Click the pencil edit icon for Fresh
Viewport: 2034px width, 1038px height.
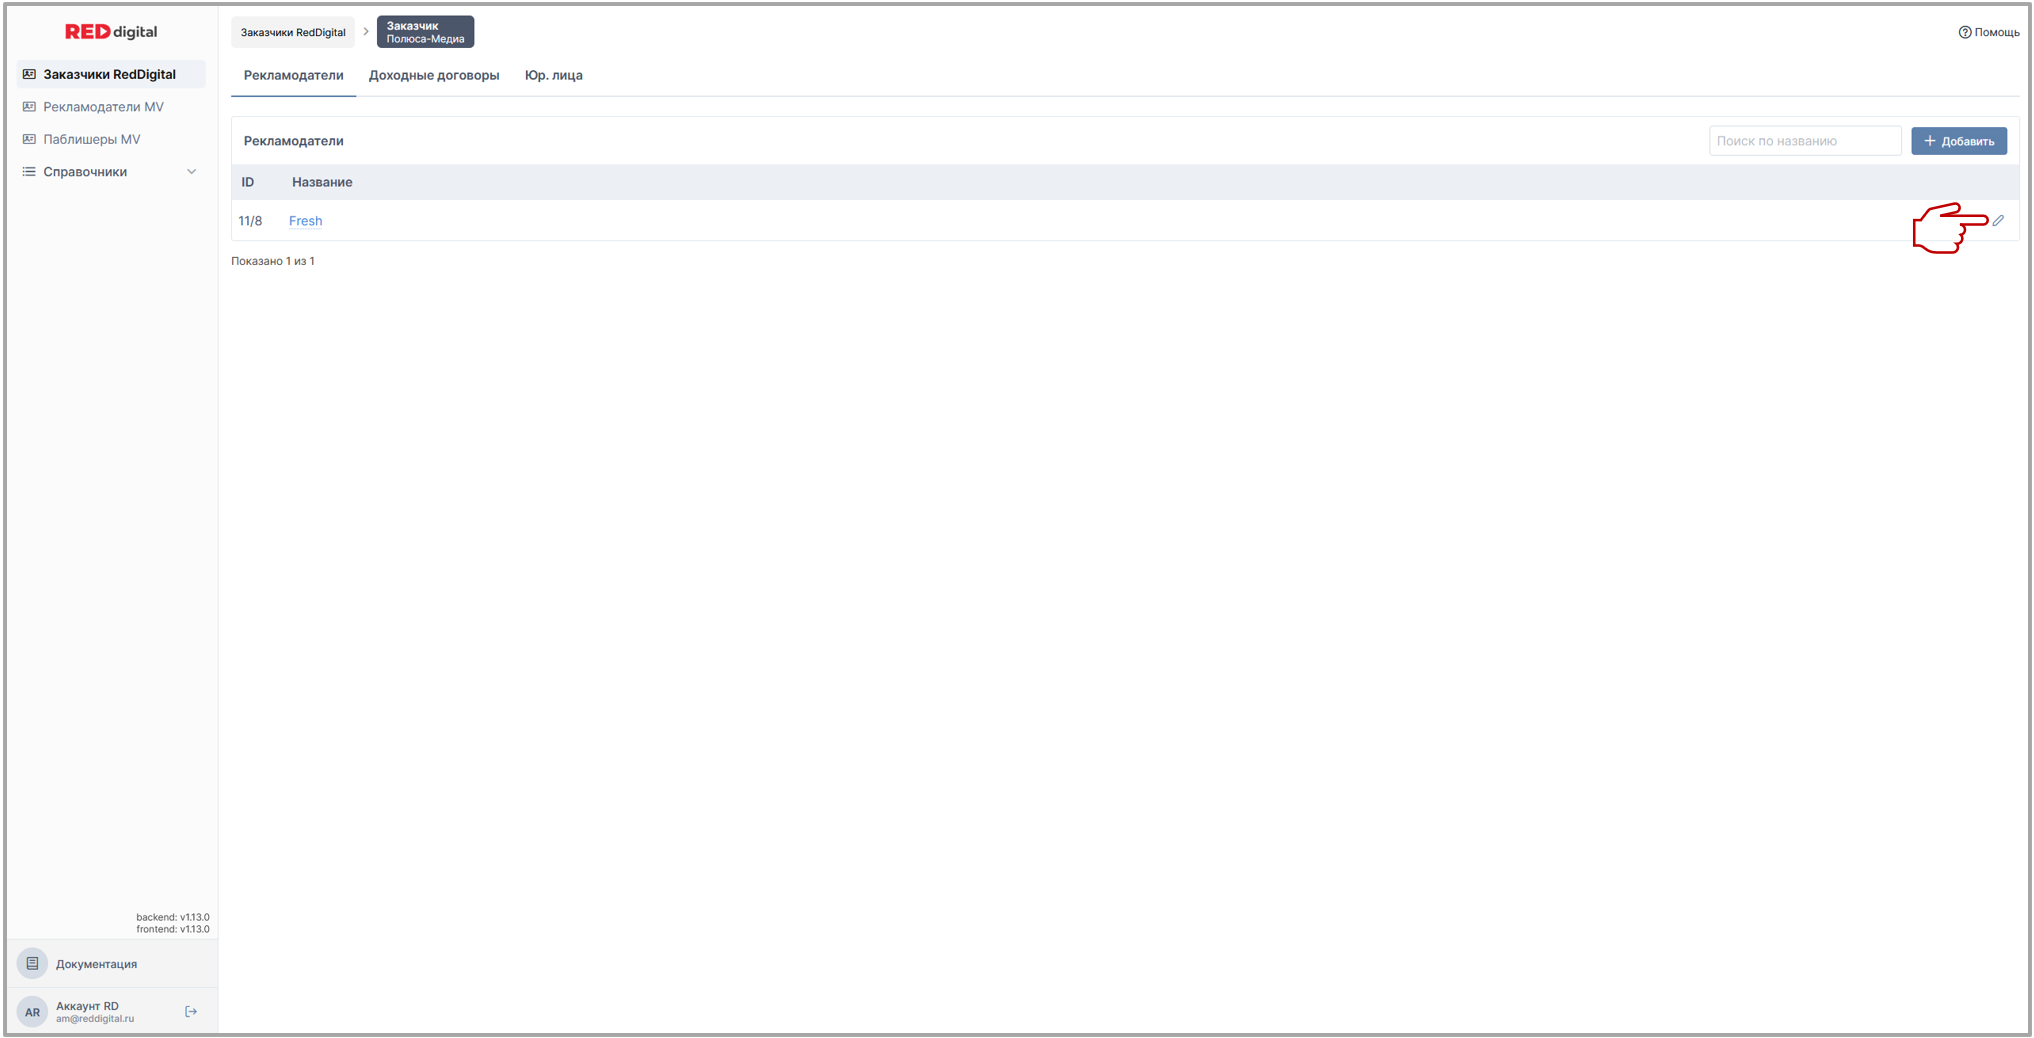(1997, 221)
